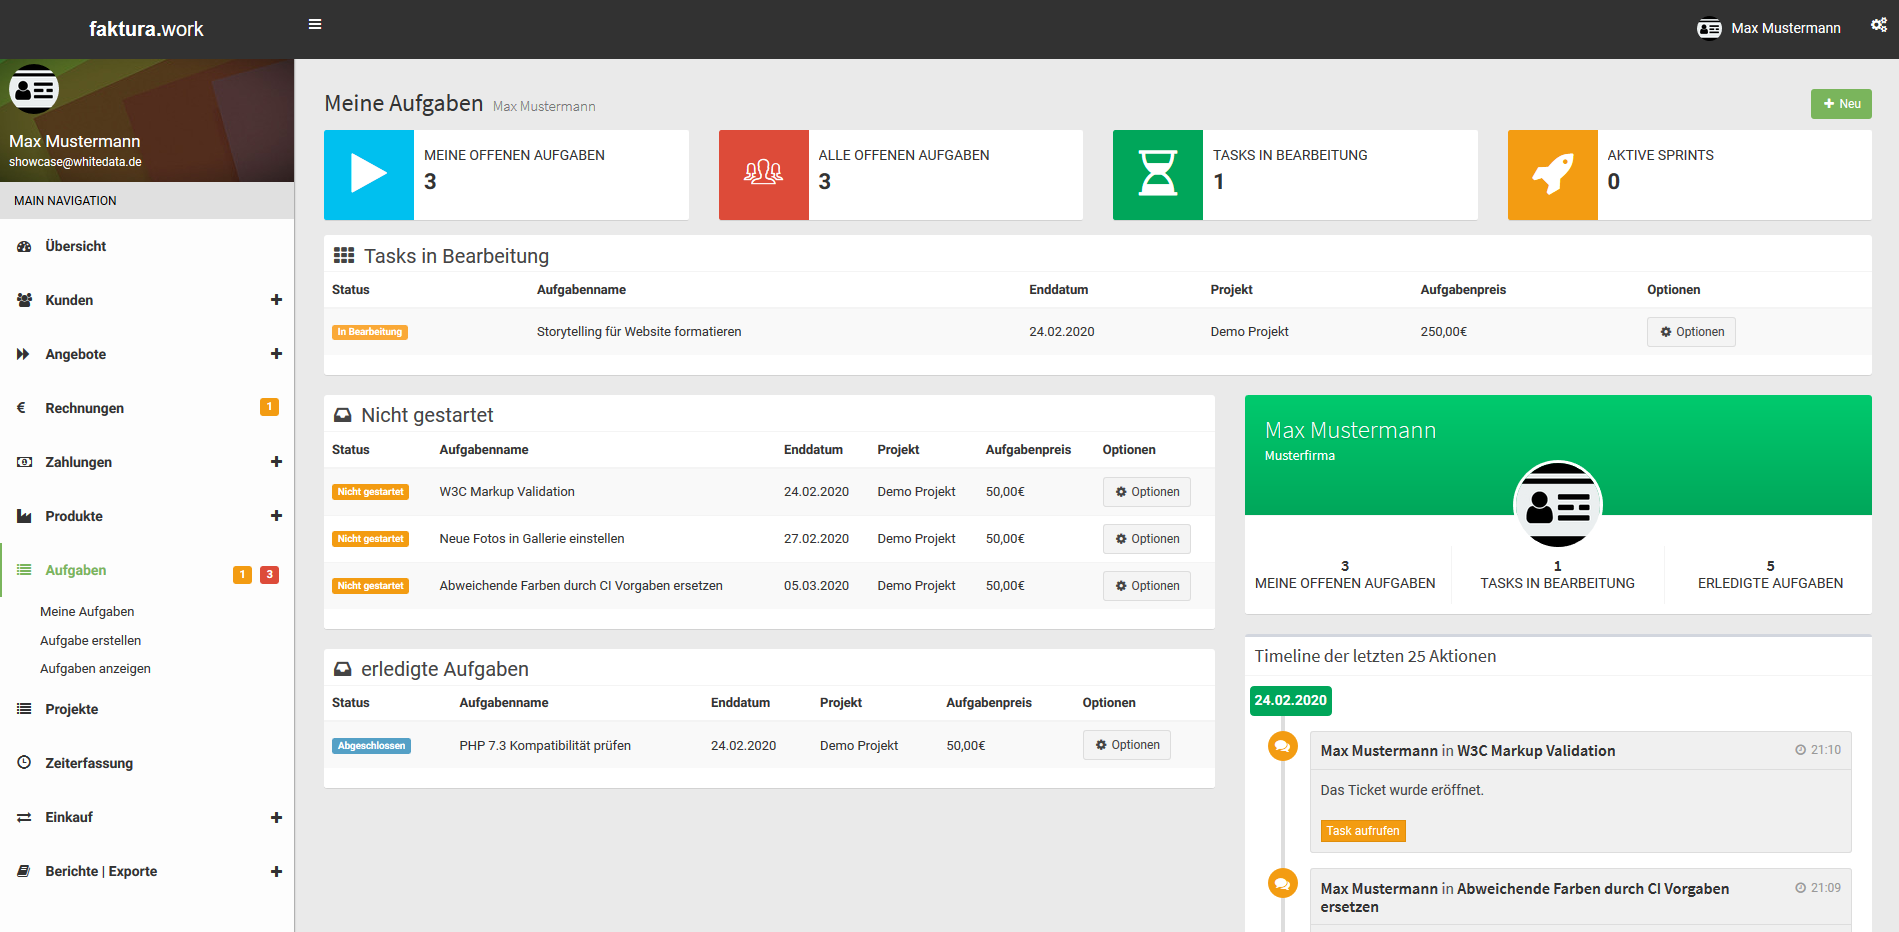Expand the Einkauf submenu with its plus

click(276, 817)
